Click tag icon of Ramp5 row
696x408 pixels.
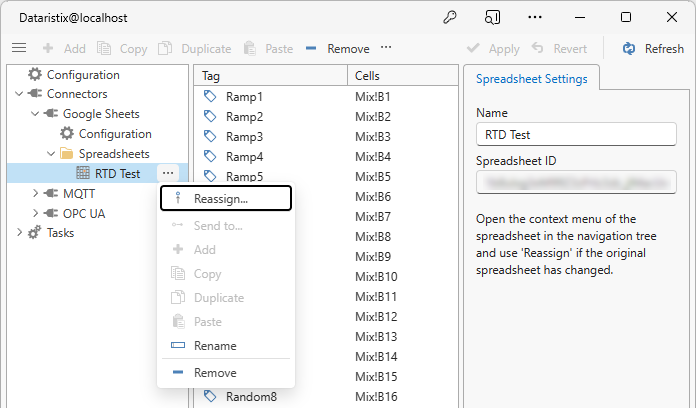pyautogui.click(x=210, y=176)
